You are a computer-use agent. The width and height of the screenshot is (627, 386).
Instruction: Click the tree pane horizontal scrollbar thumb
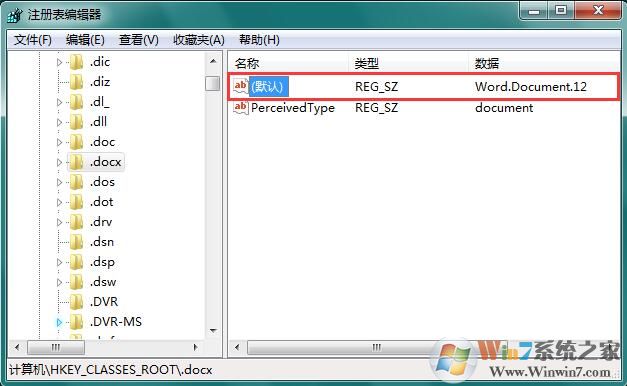tap(56, 347)
